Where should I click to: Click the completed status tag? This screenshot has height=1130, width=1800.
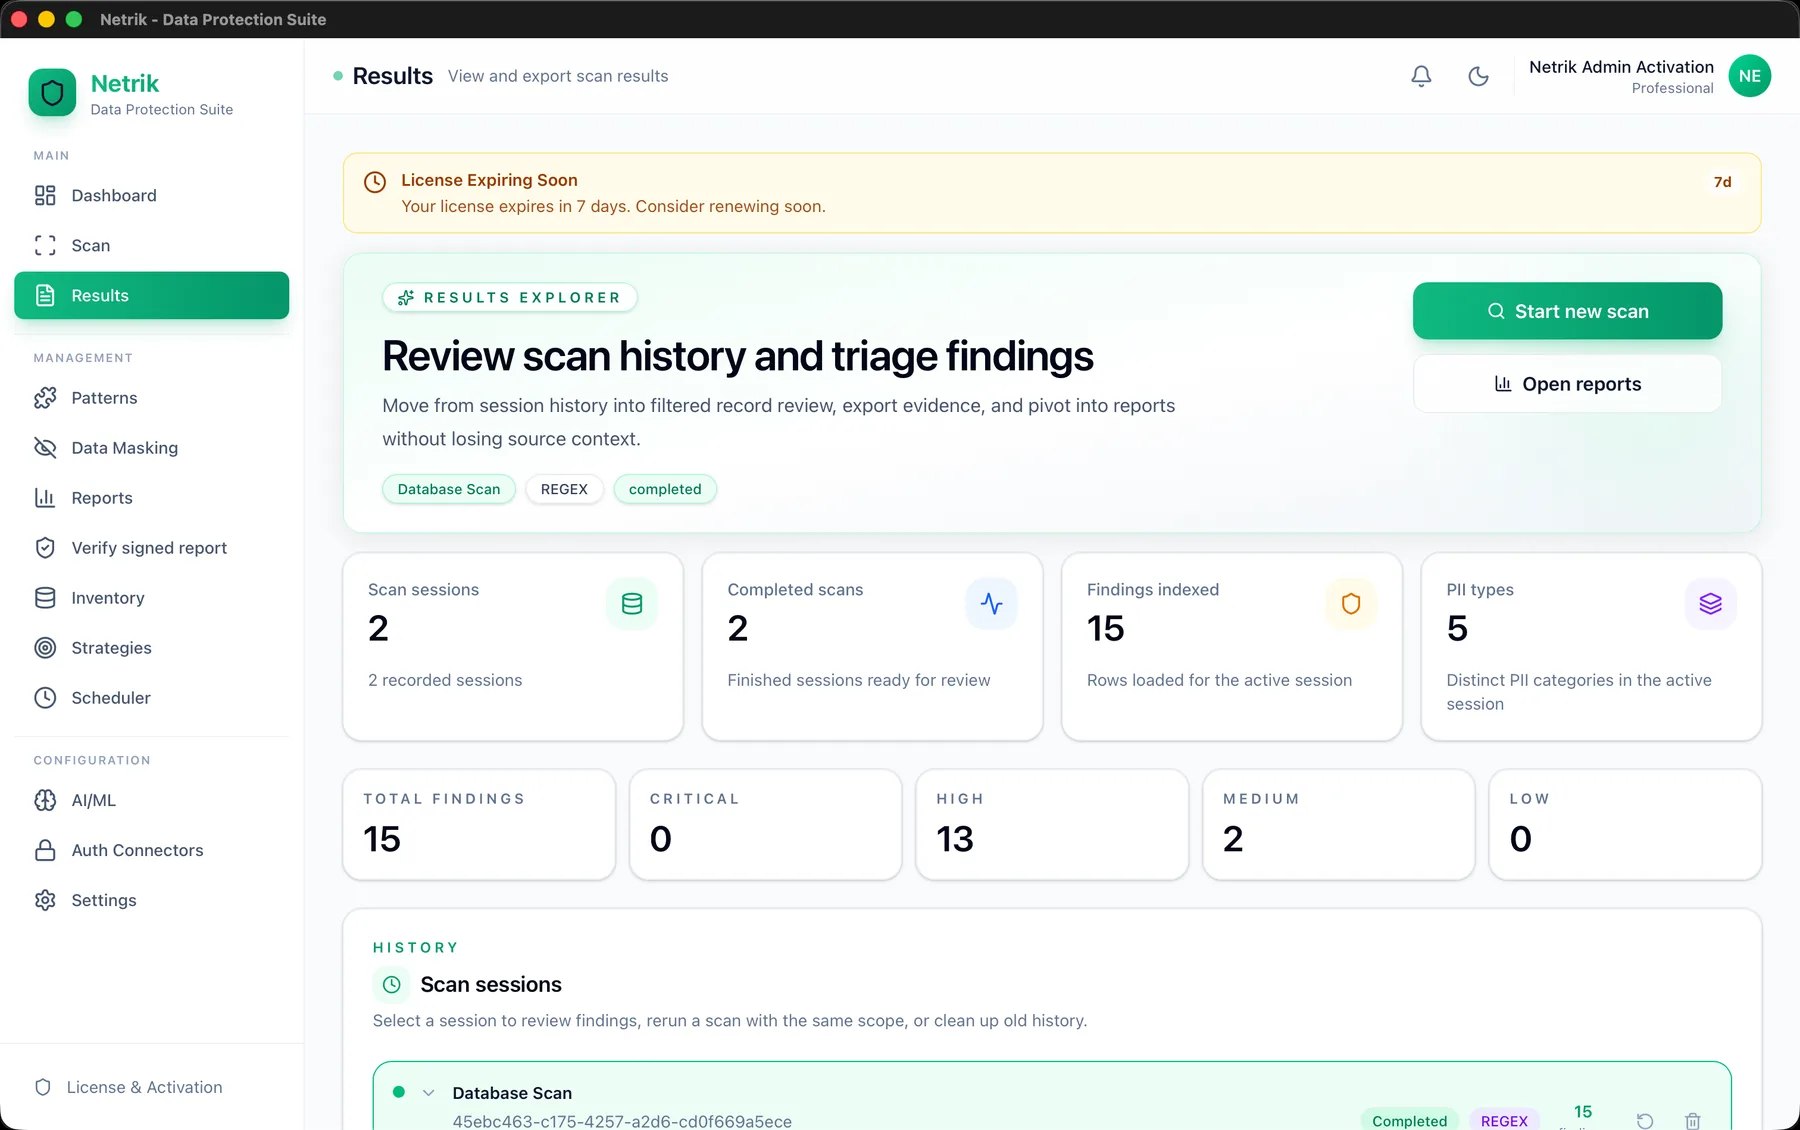pos(665,489)
